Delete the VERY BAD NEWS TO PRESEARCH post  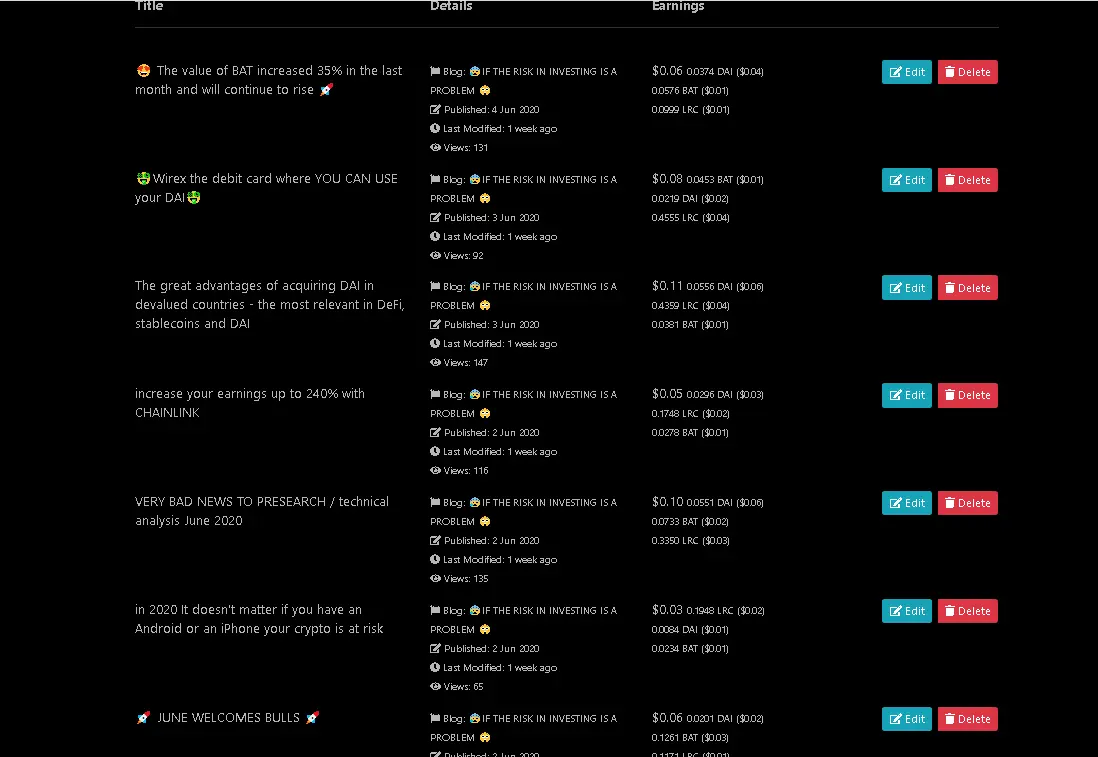coord(968,503)
